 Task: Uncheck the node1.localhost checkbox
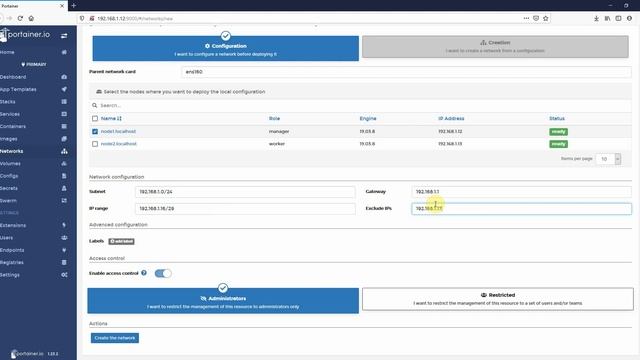pyautogui.click(x=95, y=131)
